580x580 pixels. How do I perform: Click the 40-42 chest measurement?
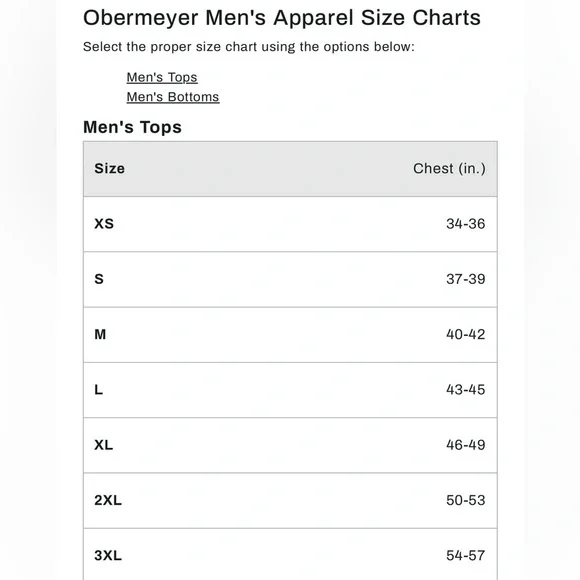(465, 334)
